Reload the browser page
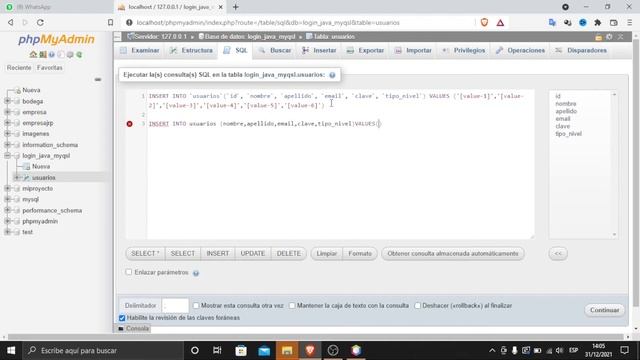 click(40, 22)
